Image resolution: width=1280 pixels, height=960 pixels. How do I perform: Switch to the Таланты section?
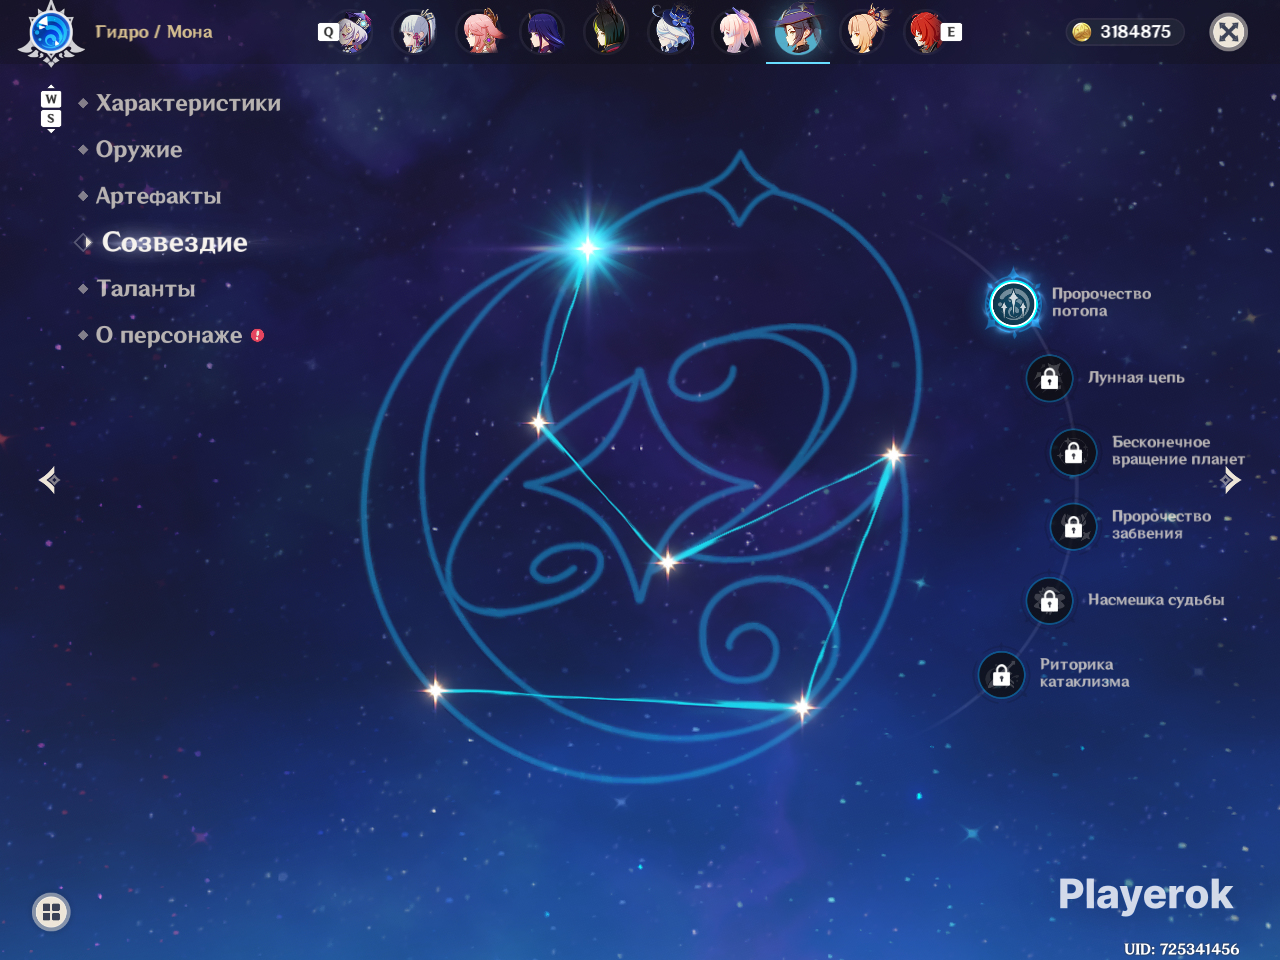[x=146, y=288]
